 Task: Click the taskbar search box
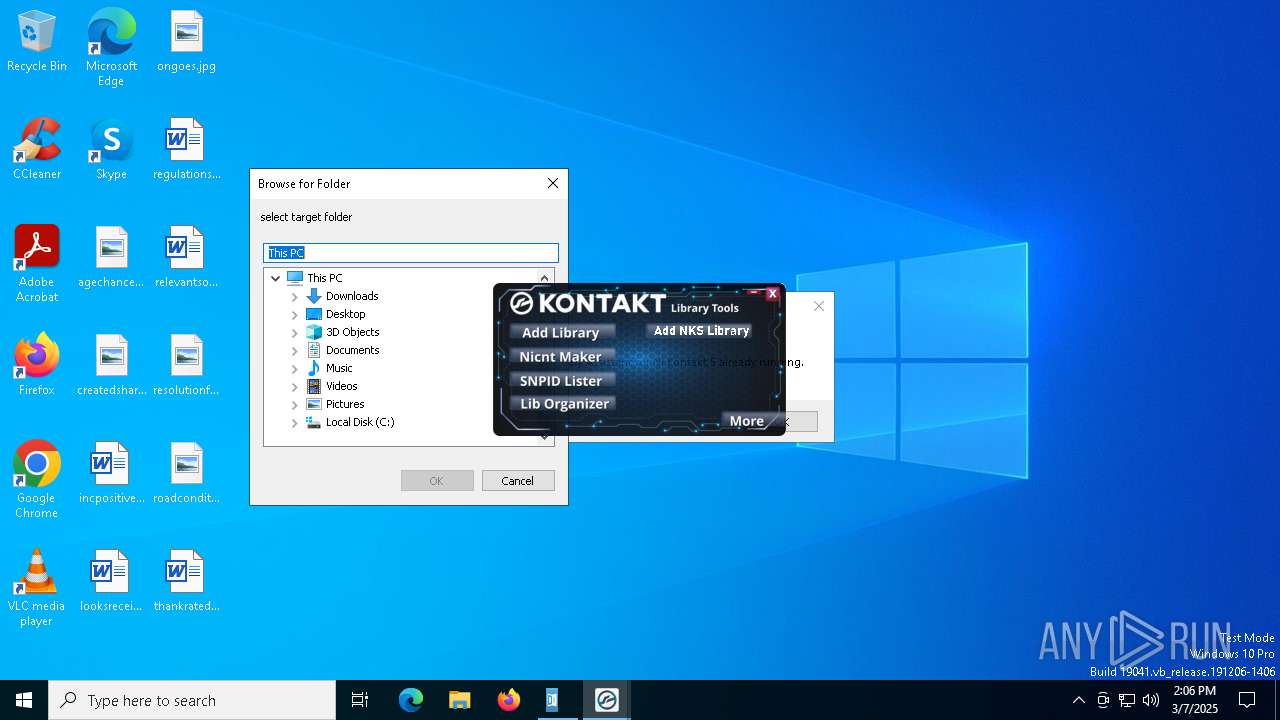click(x=192, y=700)
